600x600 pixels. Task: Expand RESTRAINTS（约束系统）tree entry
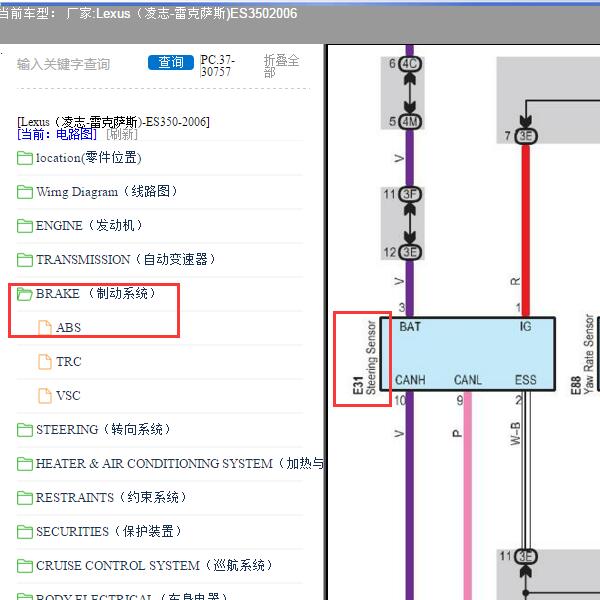[111, 497]
